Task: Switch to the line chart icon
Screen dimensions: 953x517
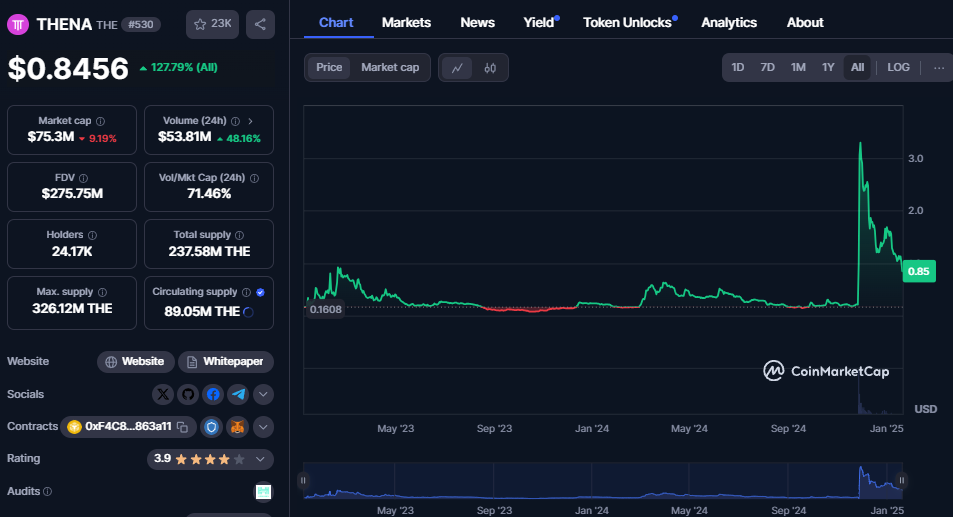Action: 457,67
